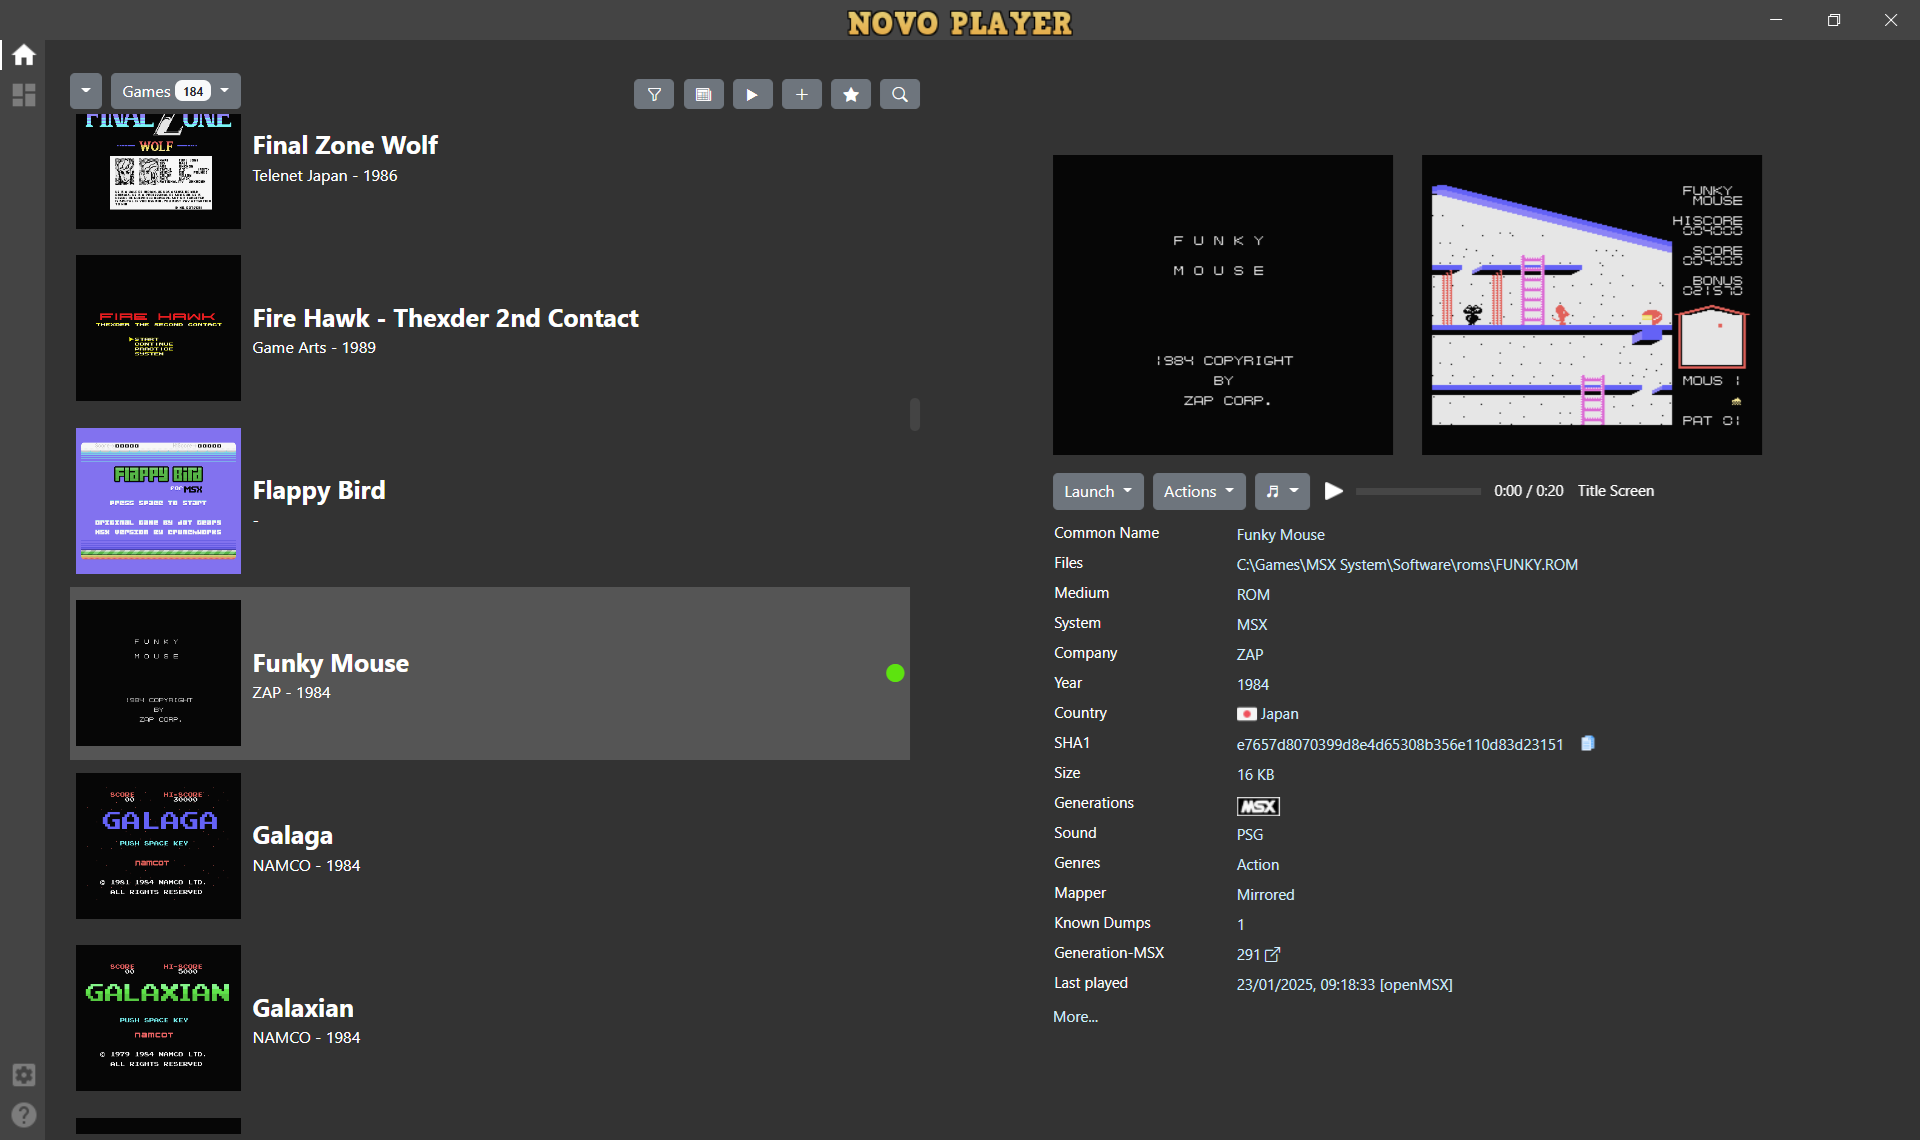
Task: Click genre value Action
Action: click(1258, 864)
